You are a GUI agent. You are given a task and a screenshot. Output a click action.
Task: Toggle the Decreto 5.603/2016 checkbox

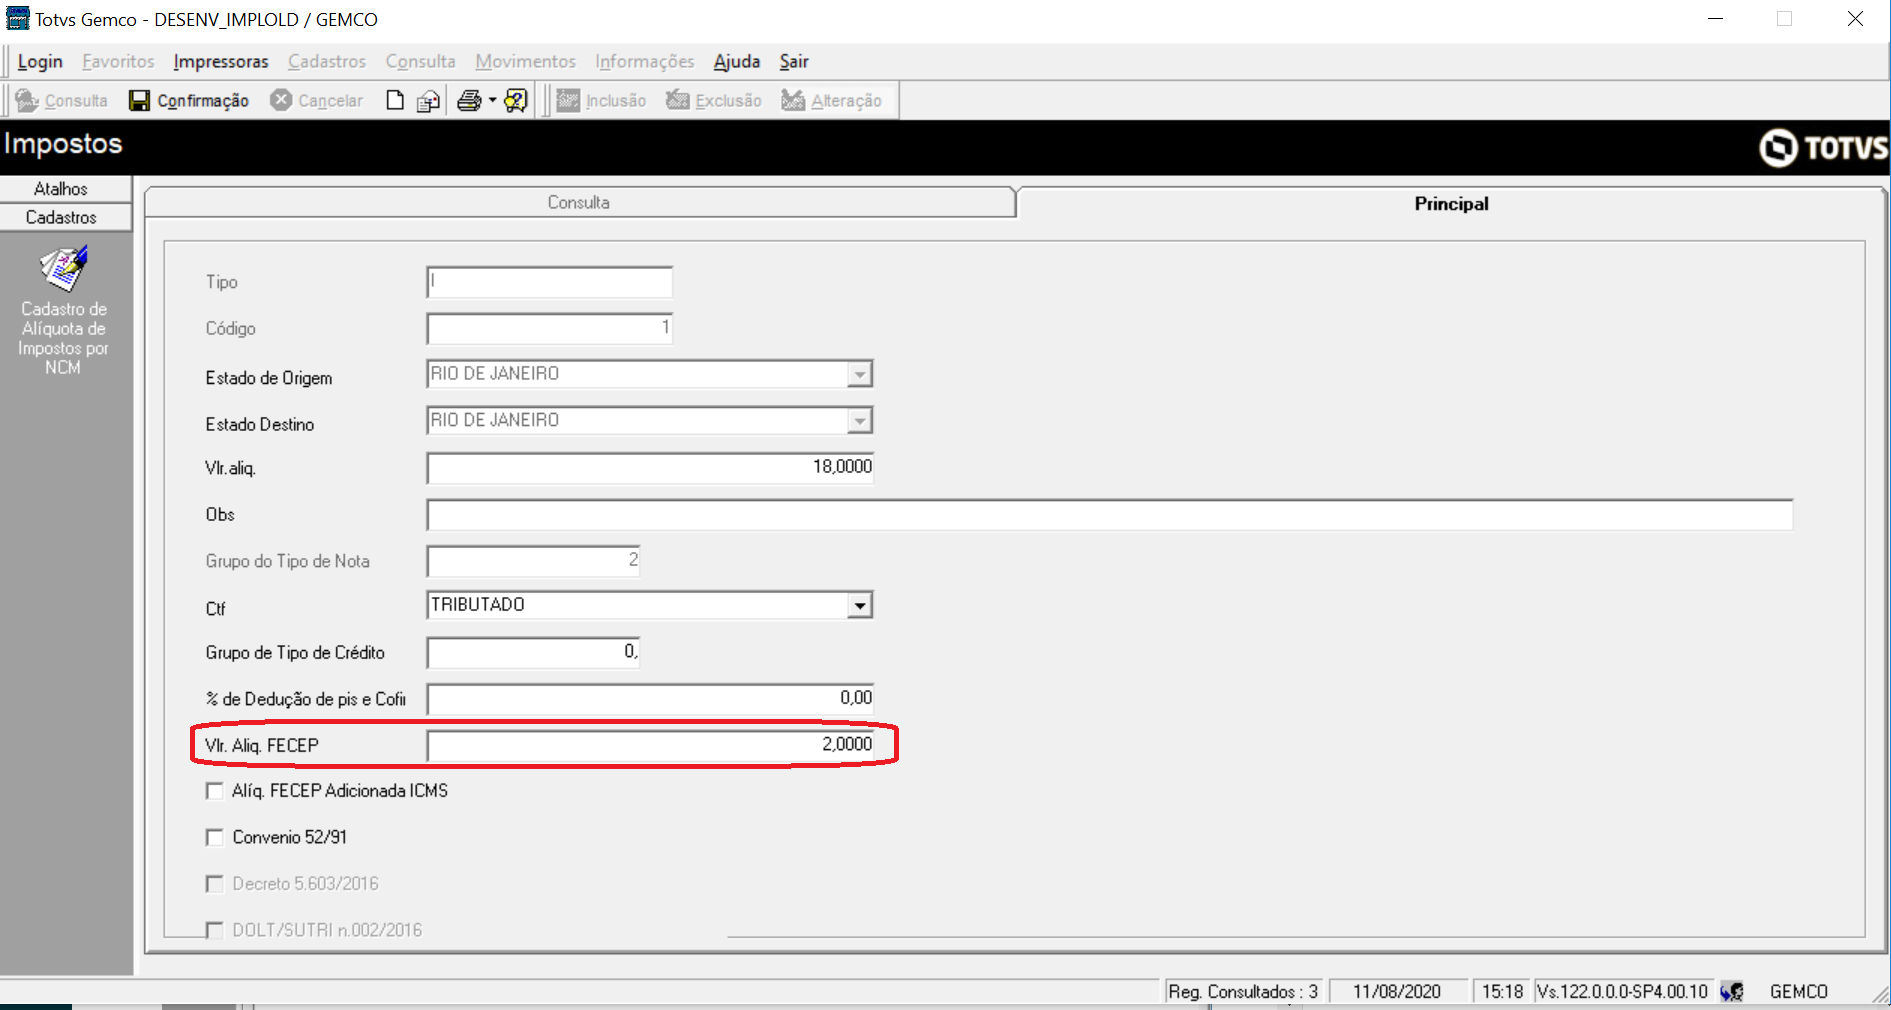[214, 884]
